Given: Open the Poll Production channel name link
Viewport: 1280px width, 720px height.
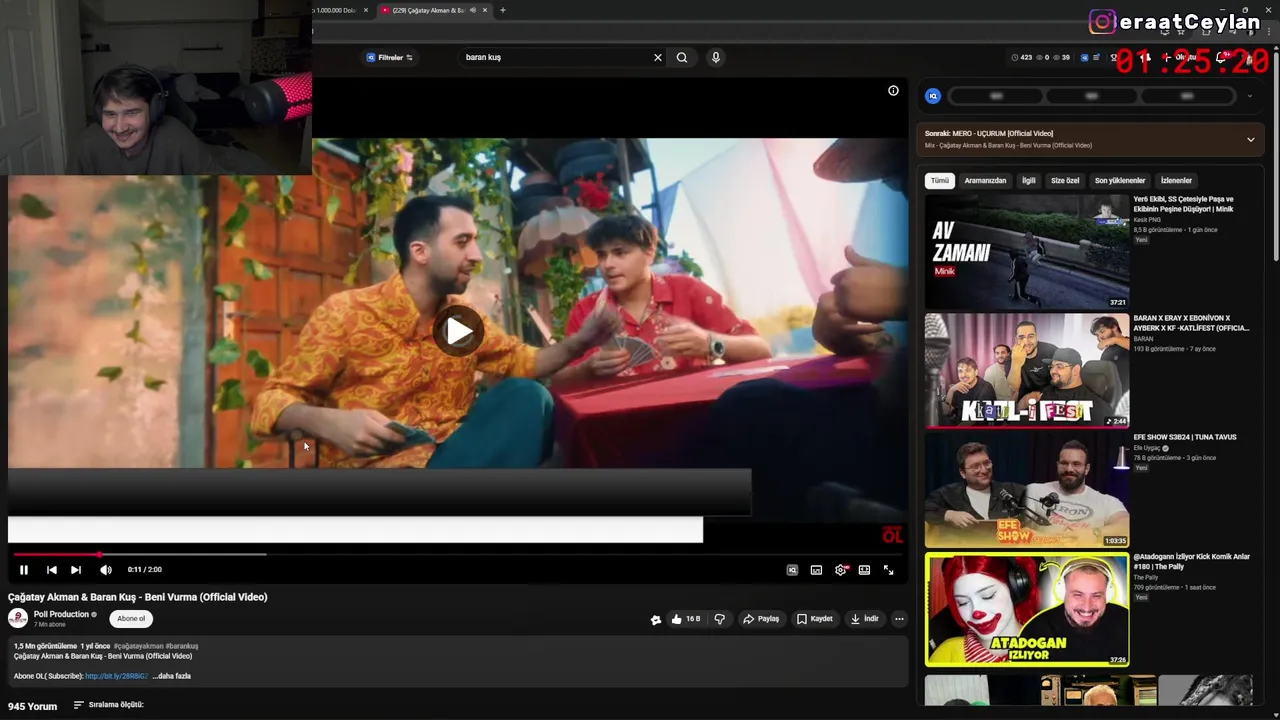Looking at the screenshot, I should (x=61, y=614).
